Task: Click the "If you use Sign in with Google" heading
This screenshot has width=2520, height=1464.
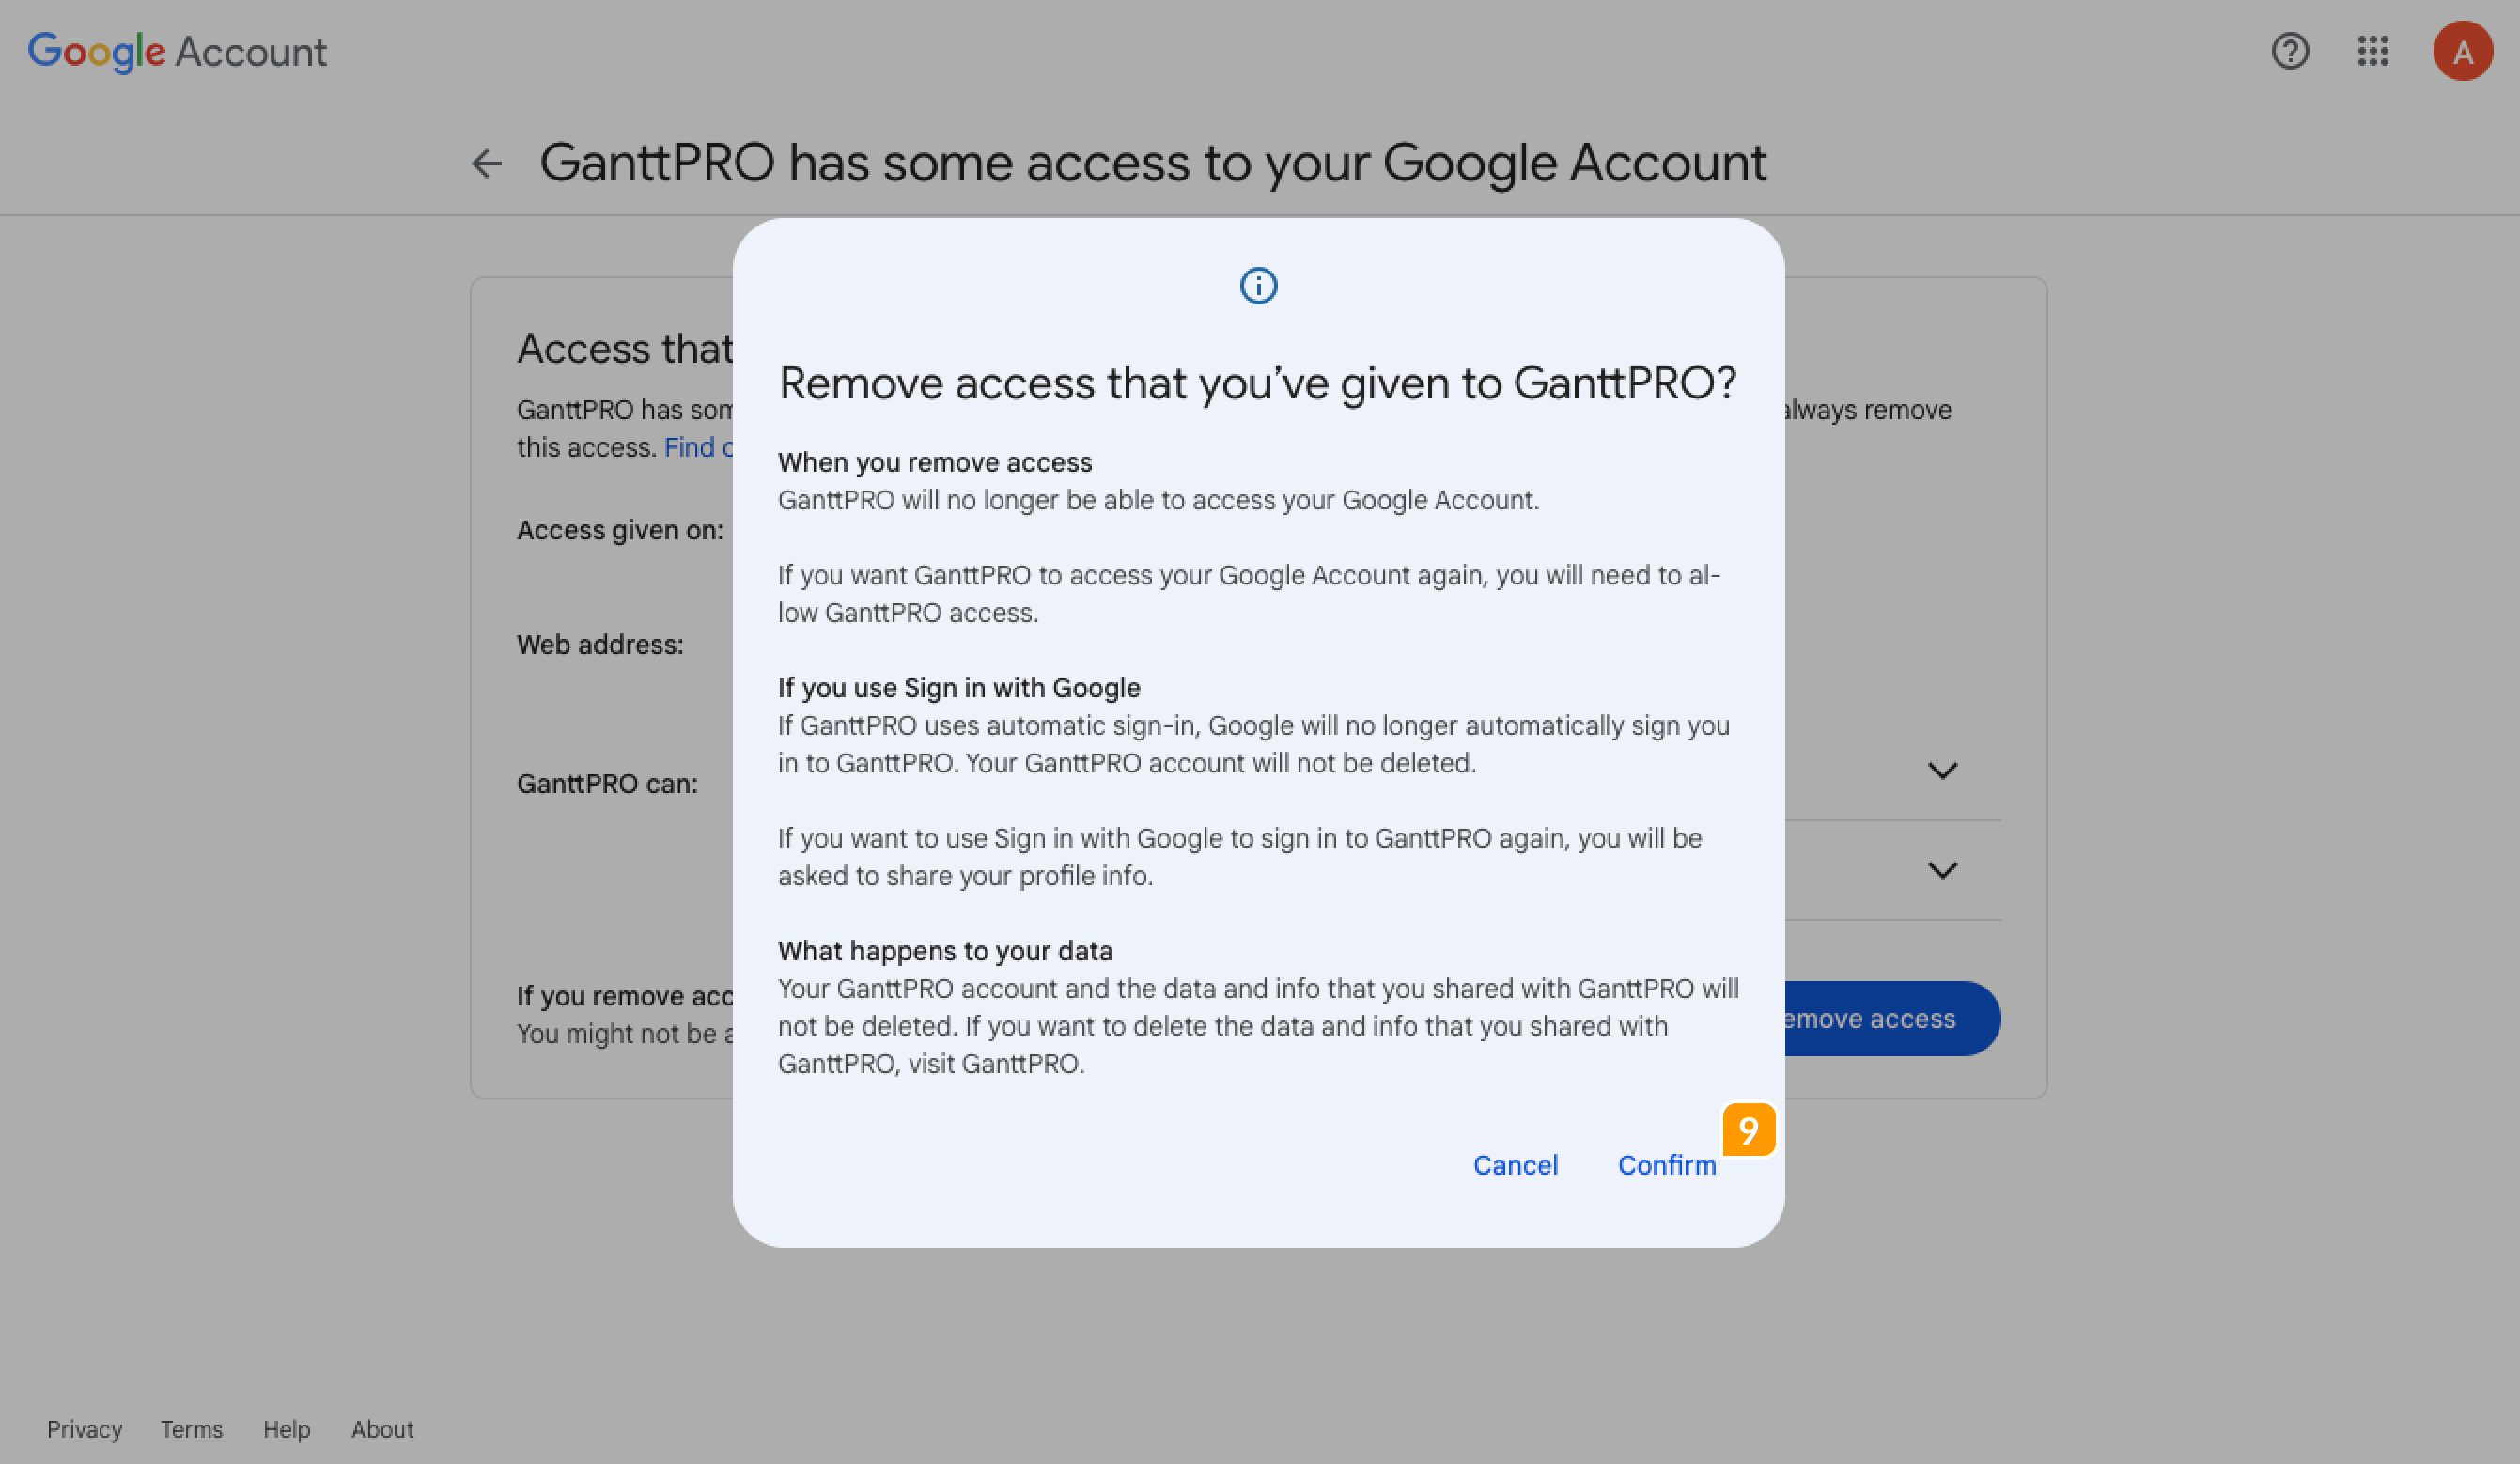Action: [x=959, y=688]
